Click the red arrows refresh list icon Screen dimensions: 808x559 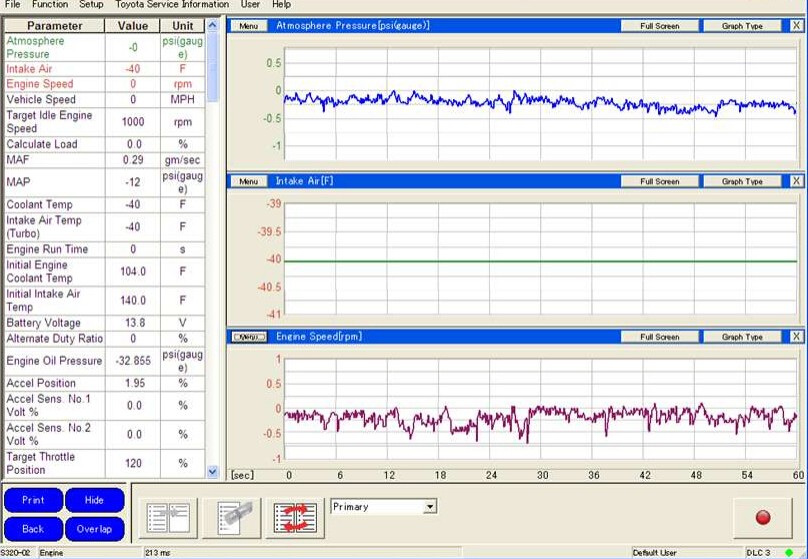tap(296, 516)
